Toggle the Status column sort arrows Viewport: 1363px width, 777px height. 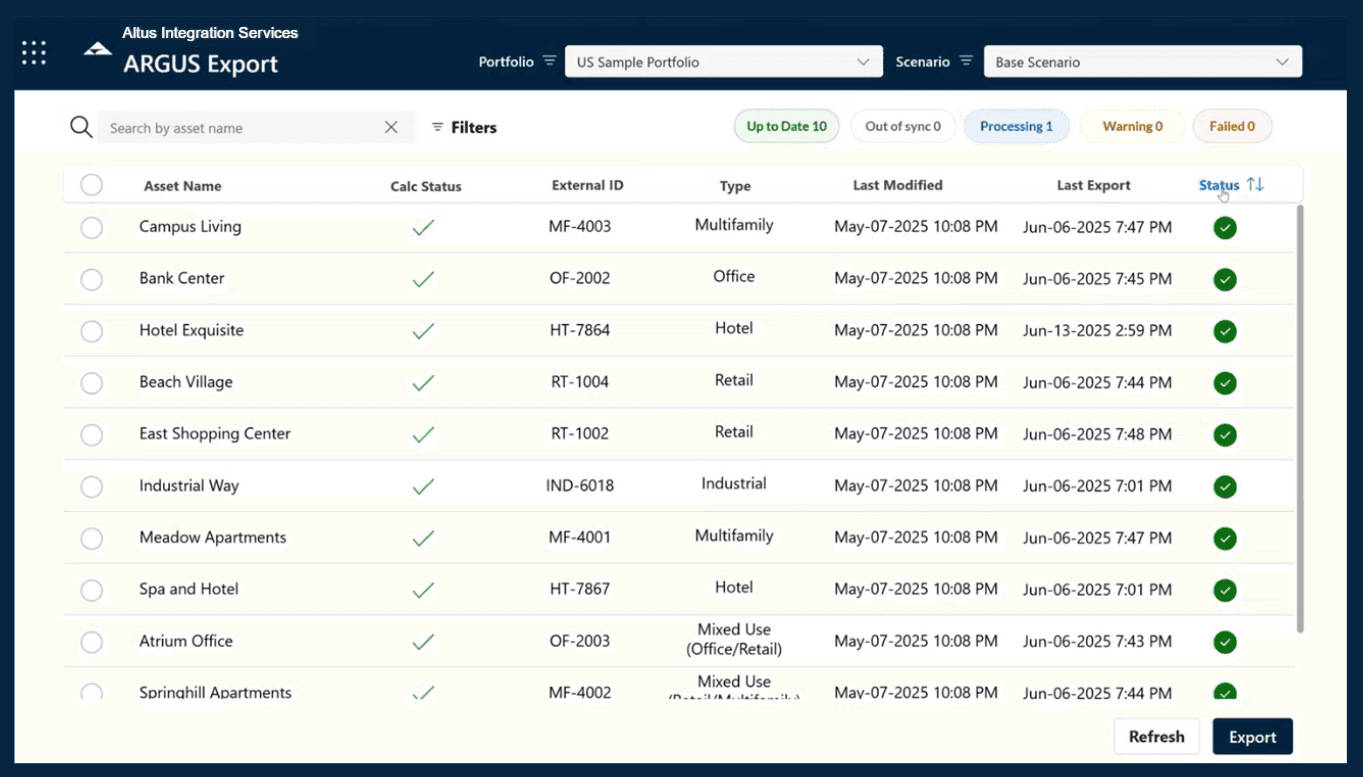click(x=1256, y=185)
